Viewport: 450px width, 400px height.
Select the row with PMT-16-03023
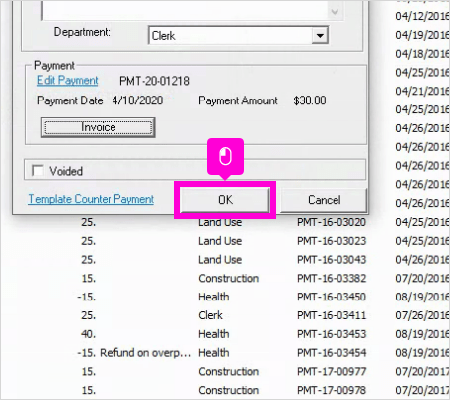point(263,241)
